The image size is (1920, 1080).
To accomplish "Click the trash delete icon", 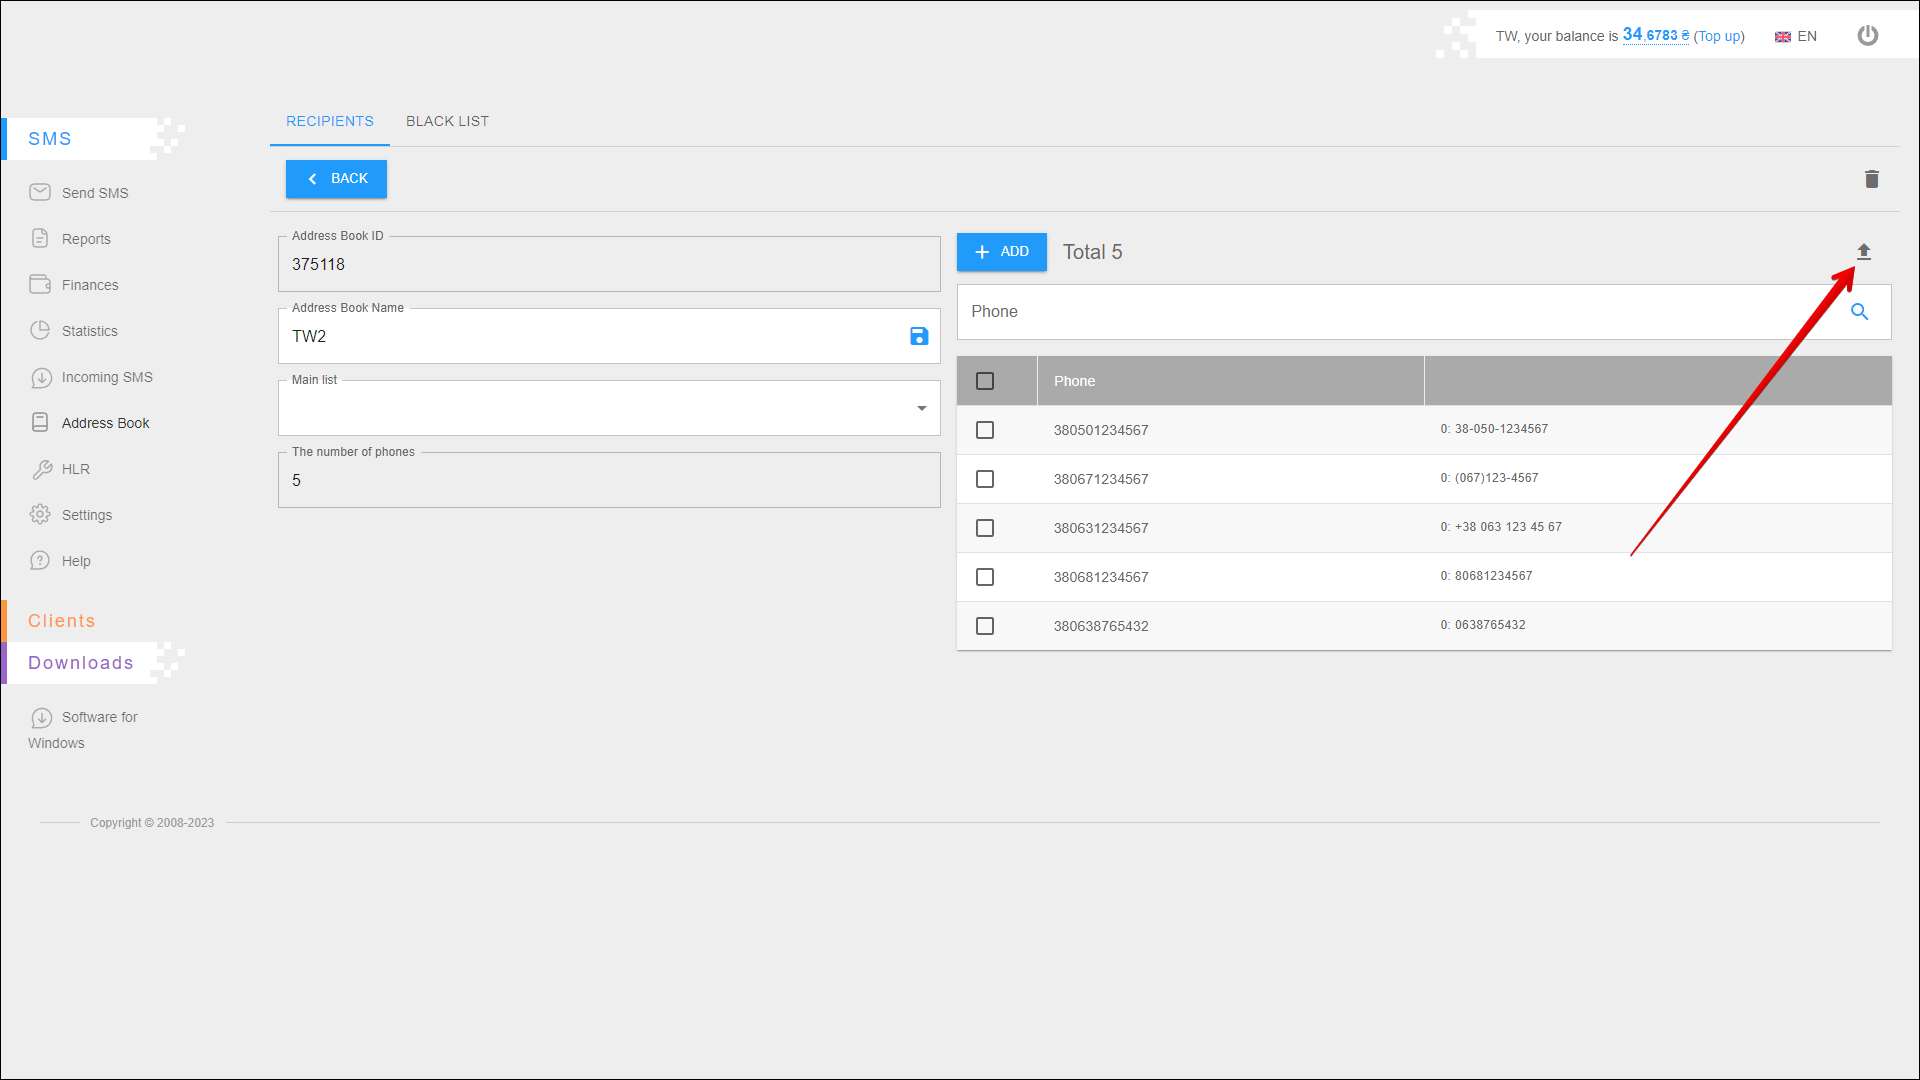I will pos(1871,179).
